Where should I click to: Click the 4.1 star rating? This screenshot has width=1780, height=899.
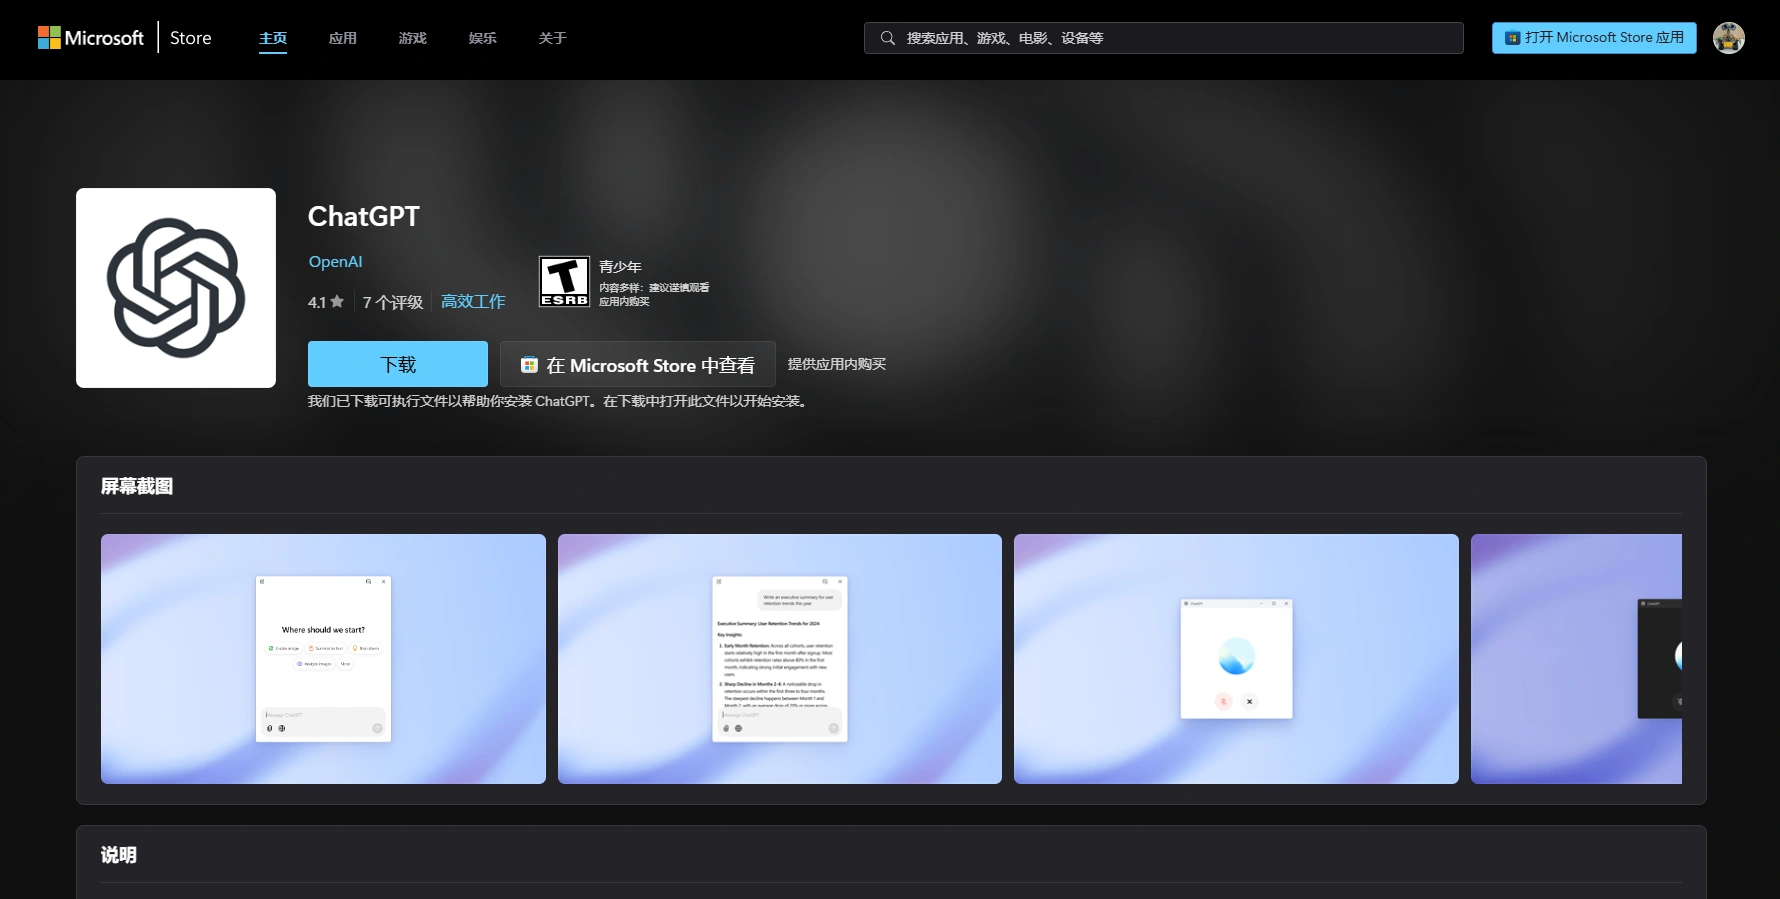[326, 302]
